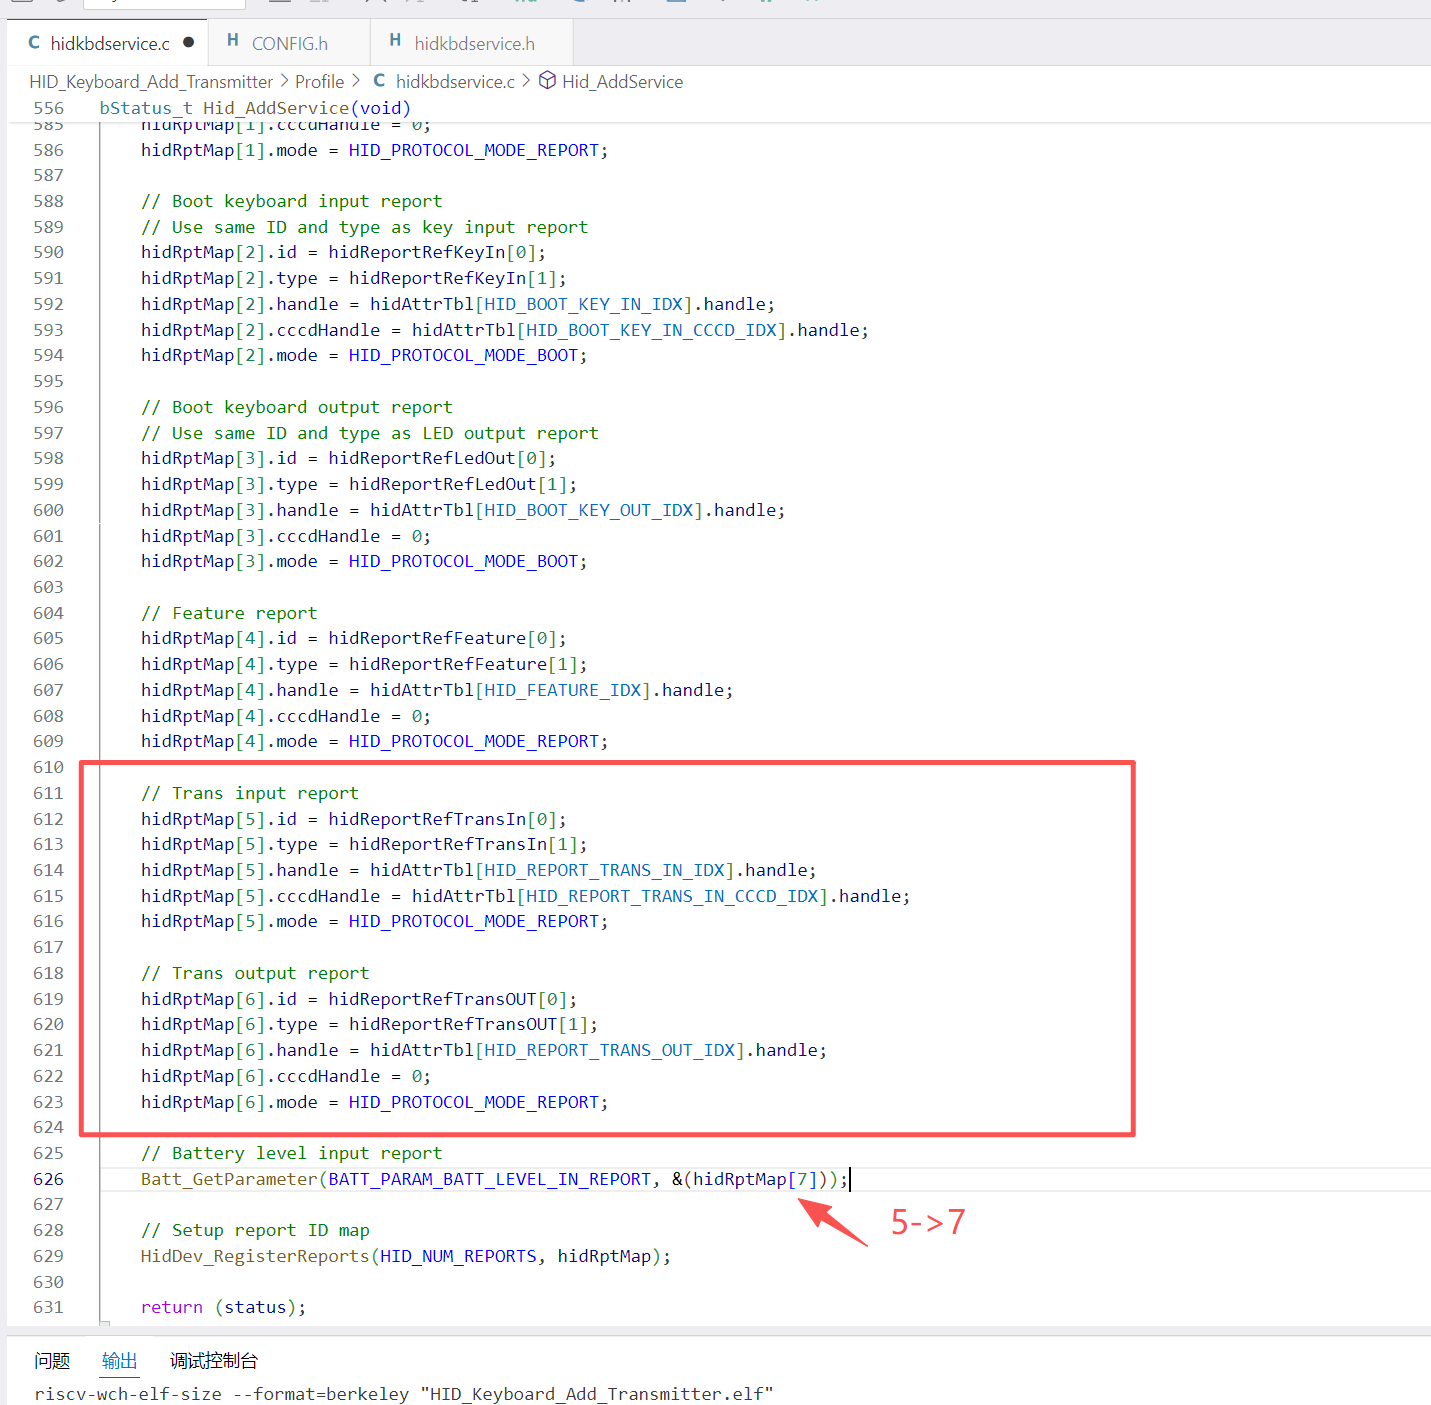This screenshot has height=1405, width=1431.
Task: Click the riscv-wch-elf-size output line
Action: point(404,1394)
